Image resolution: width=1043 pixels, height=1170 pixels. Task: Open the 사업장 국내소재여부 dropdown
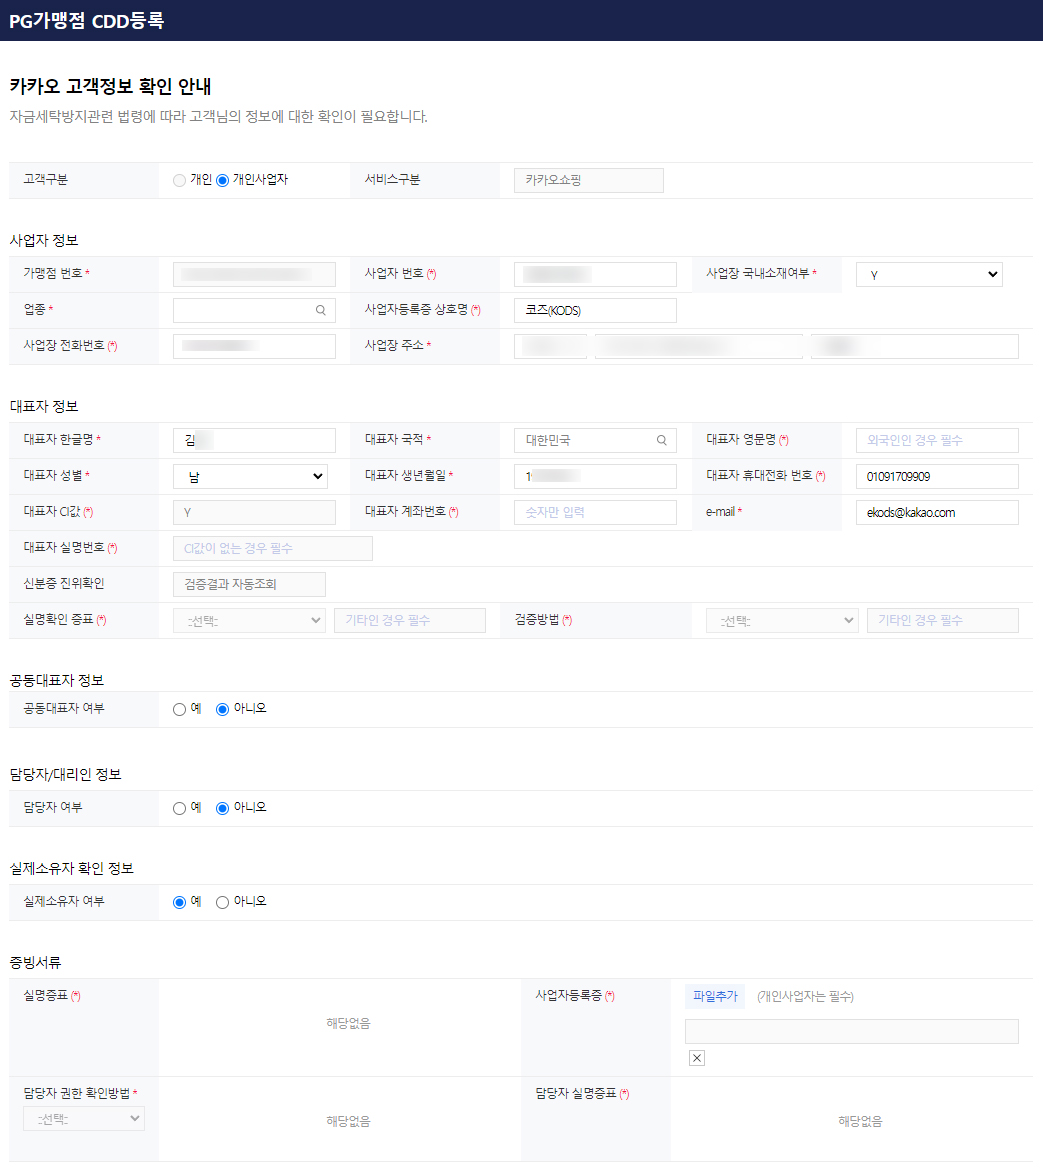(929, 275)
